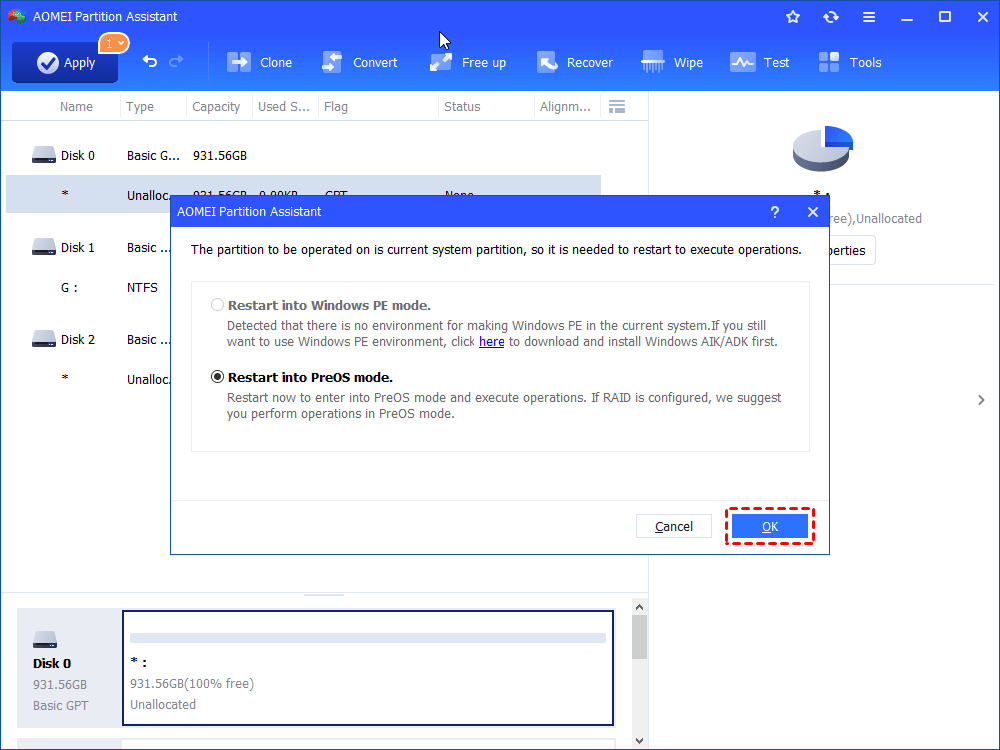The width and height of the screenshot is (1000, 750).
Task: Open the Convert menu
Action: [x=360, y=62]
